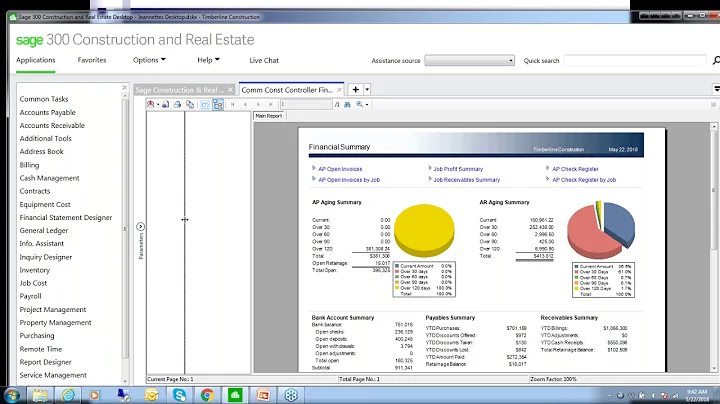The width and height of the screenshot is (720, 404).
Task: Open PowerPoint from the taskbar
Action: (x=263, y=395)
